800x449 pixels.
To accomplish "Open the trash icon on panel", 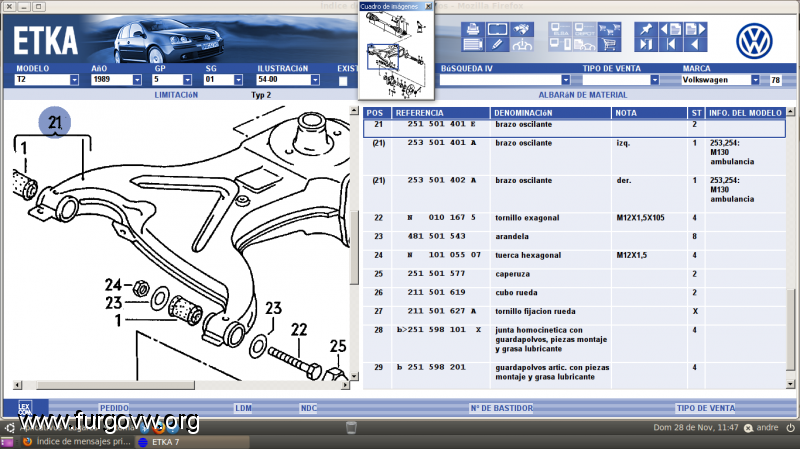I will point(351,428).
